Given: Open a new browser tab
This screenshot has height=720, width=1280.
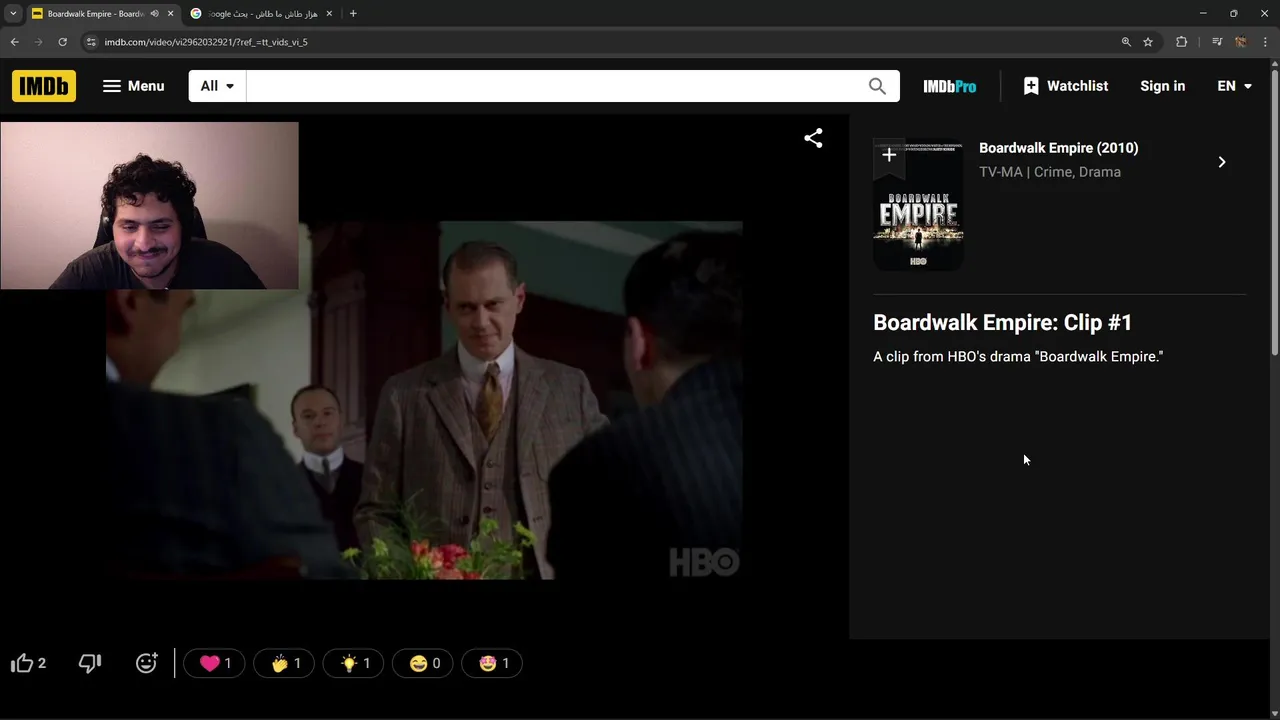Looking at the screenshot, I should 353,14.
